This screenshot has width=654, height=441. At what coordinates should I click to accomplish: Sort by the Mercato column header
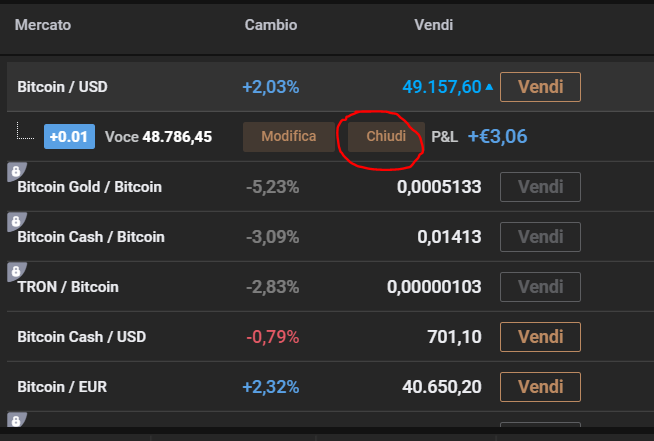coord(43,25)
